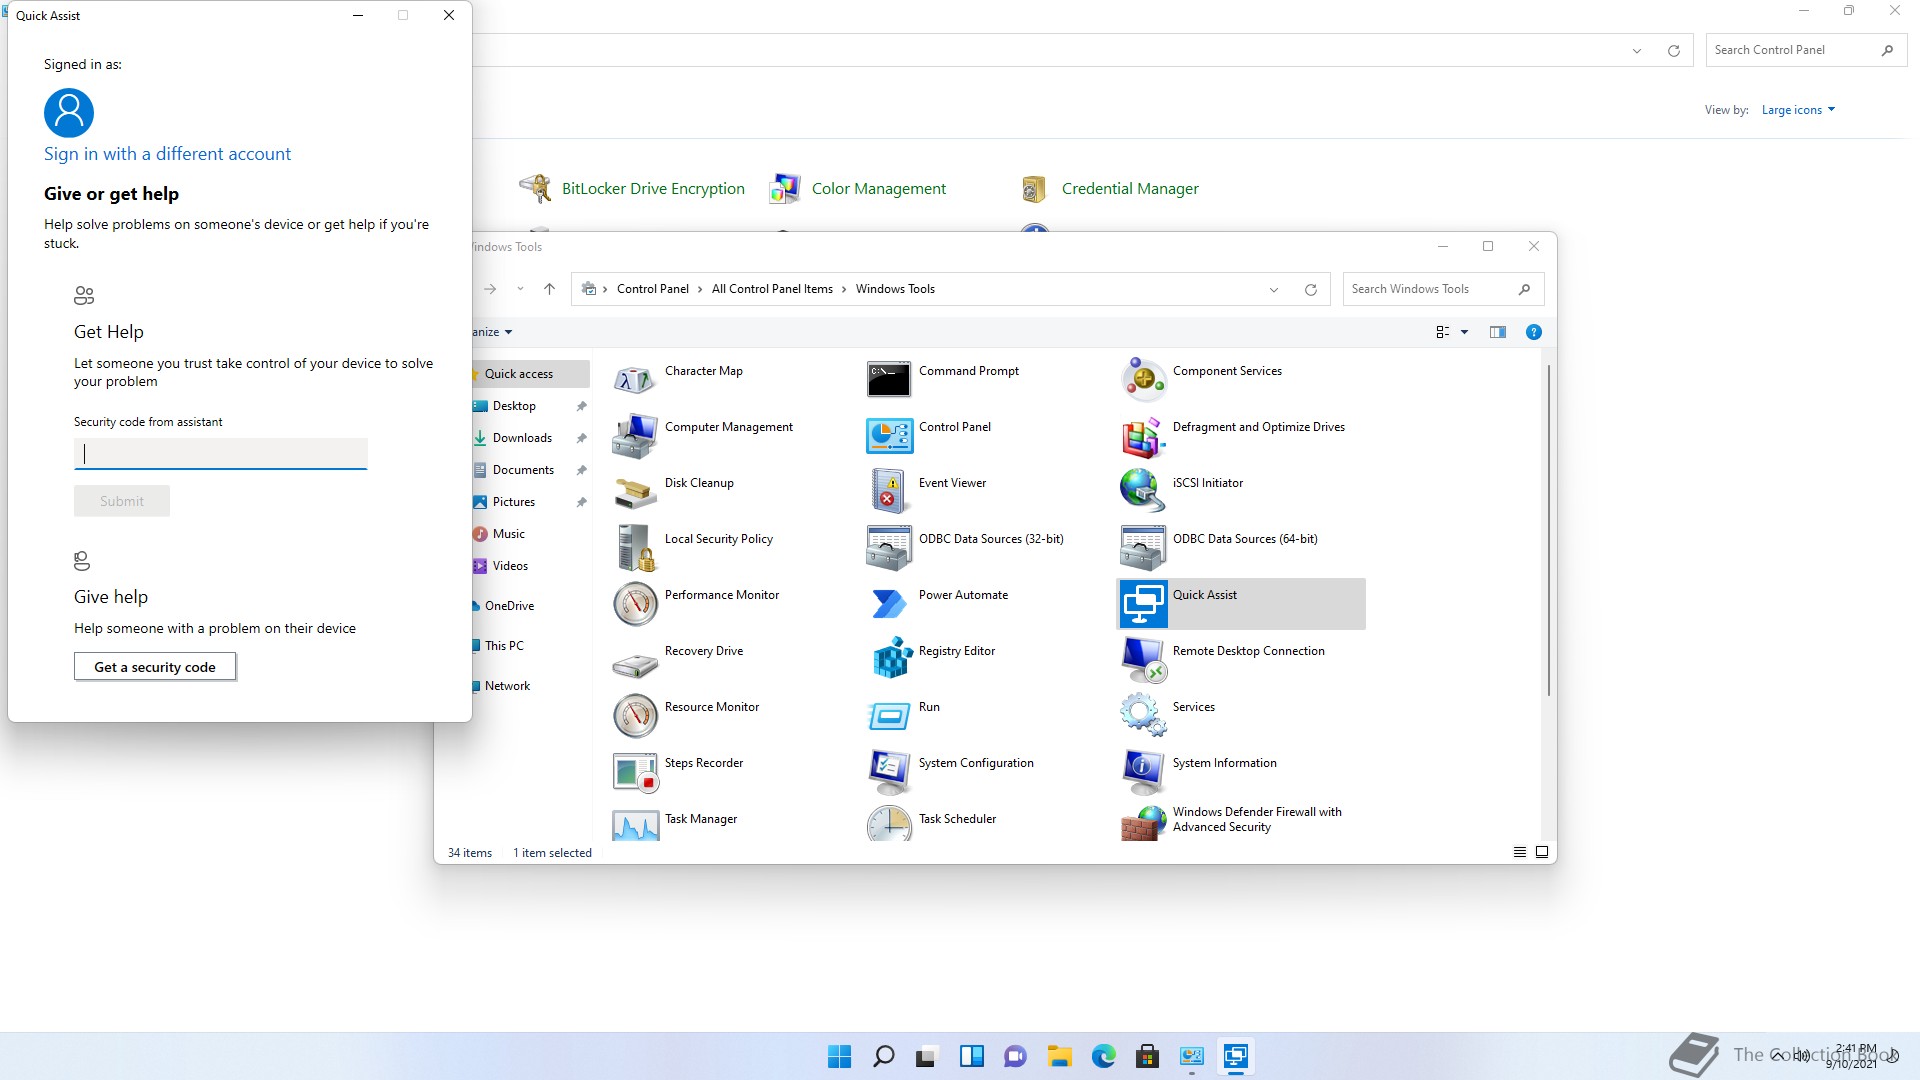Select the Local Security Policy icon

(x=635, y=548)
